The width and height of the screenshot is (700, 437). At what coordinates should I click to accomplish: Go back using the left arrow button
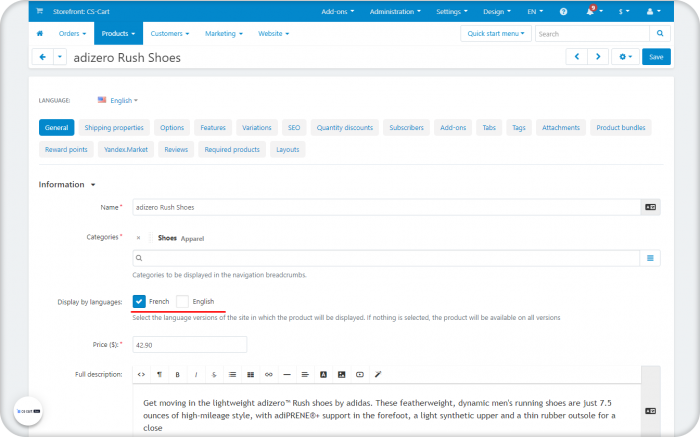[43, 57]
